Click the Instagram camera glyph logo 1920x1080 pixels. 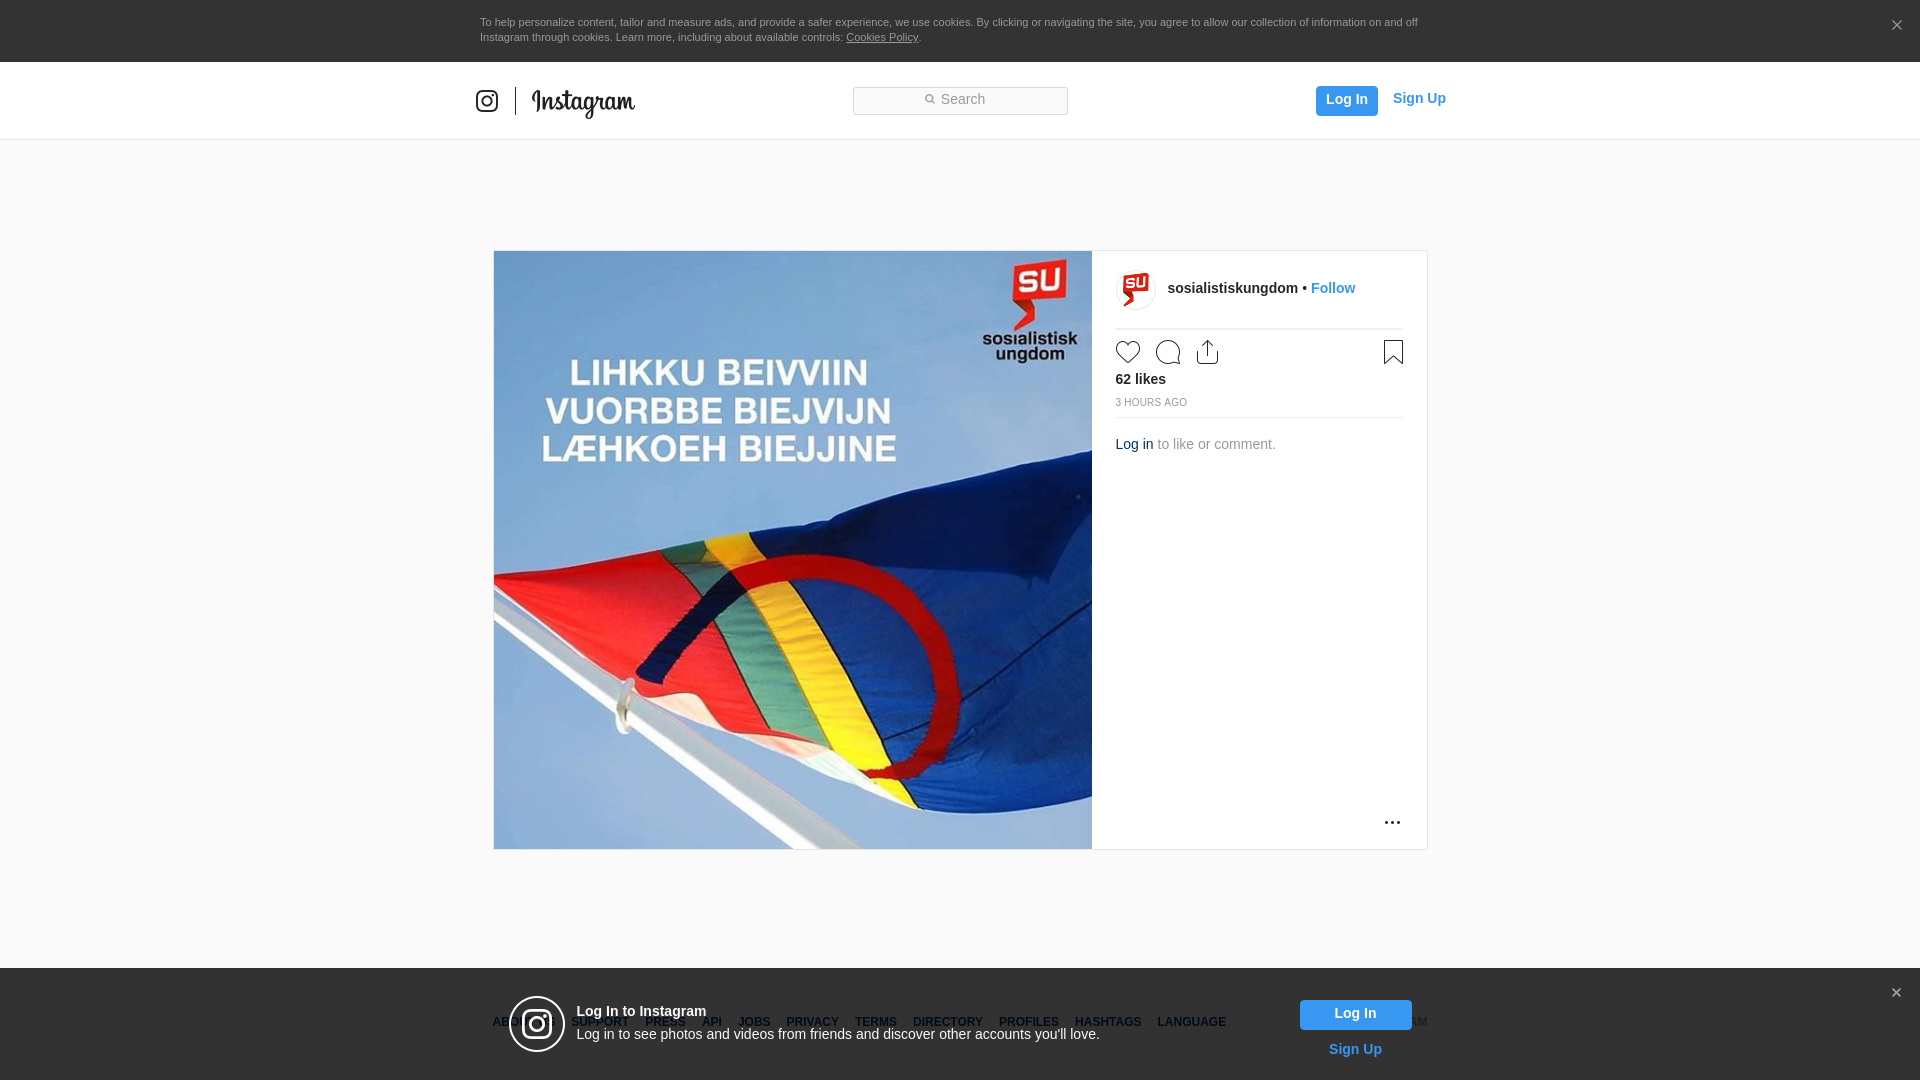(487, 101)
